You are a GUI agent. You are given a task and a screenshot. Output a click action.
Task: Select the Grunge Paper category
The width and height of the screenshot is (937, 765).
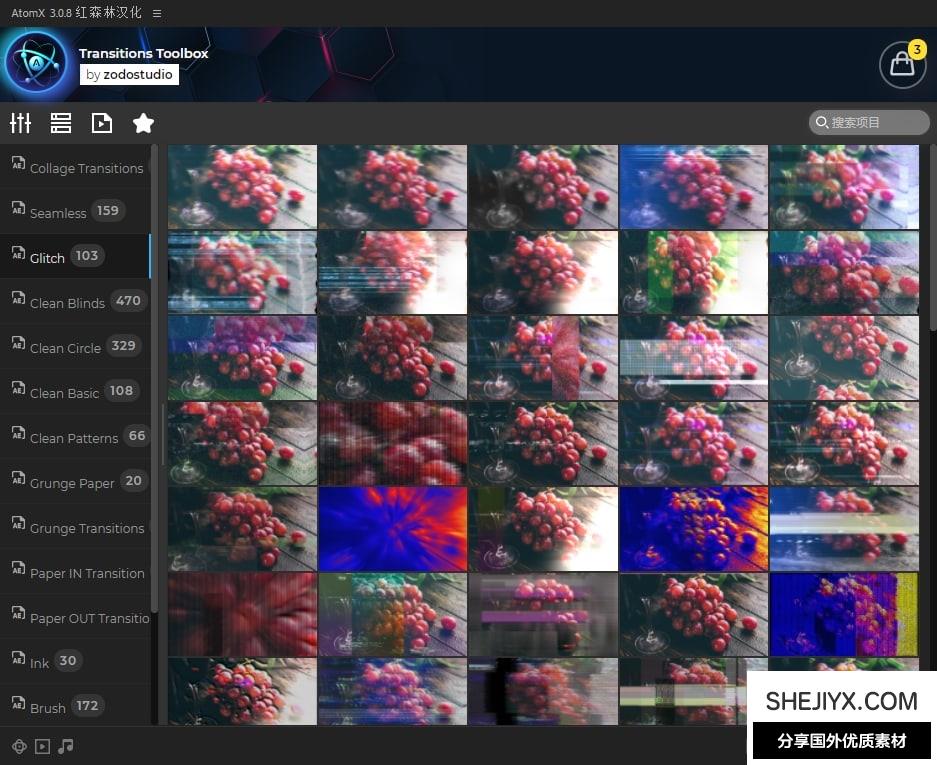[x=72, y=482]
